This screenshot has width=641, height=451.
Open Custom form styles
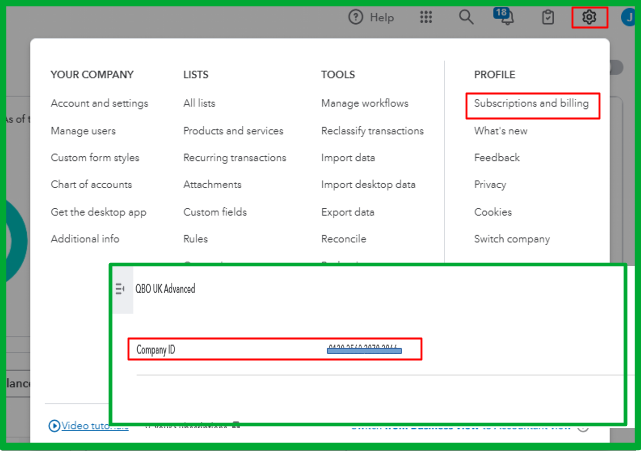click(x=95, y=158)
